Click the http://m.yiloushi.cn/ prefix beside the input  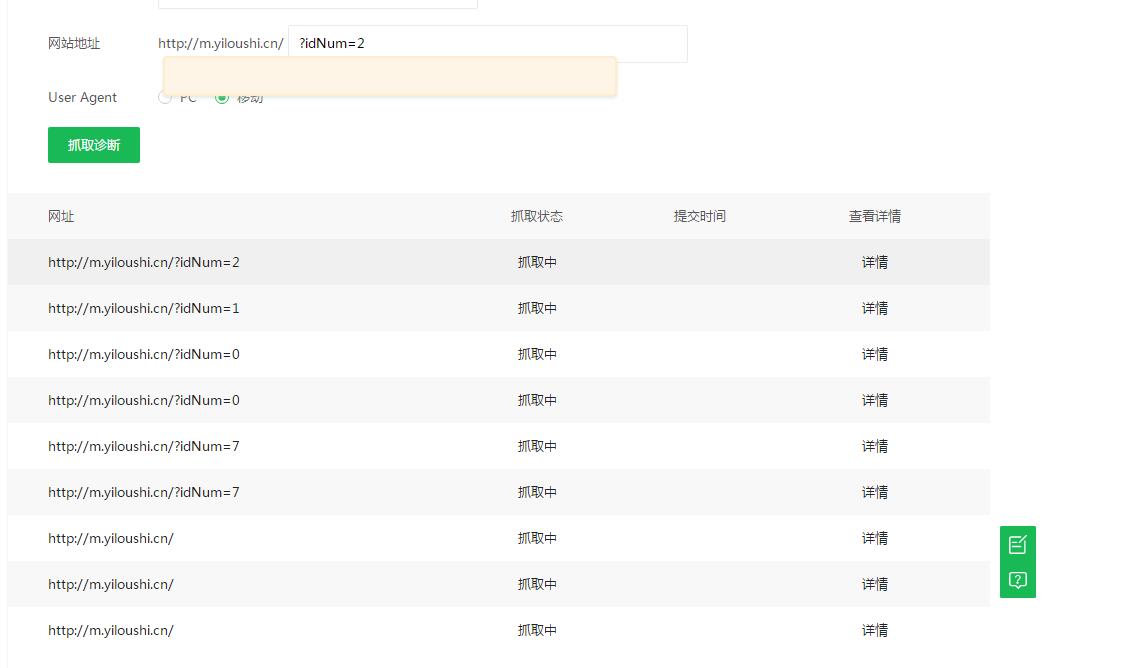[221, 44]
